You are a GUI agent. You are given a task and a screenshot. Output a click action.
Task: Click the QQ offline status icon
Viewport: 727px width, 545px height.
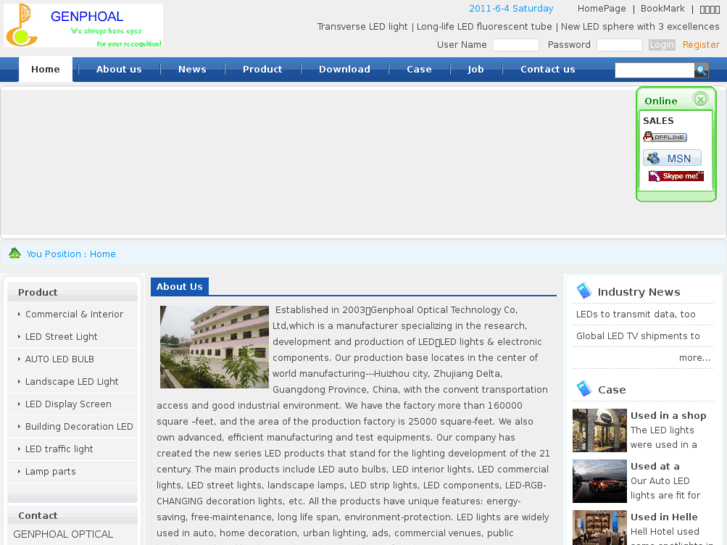click(x=665, y=137)
